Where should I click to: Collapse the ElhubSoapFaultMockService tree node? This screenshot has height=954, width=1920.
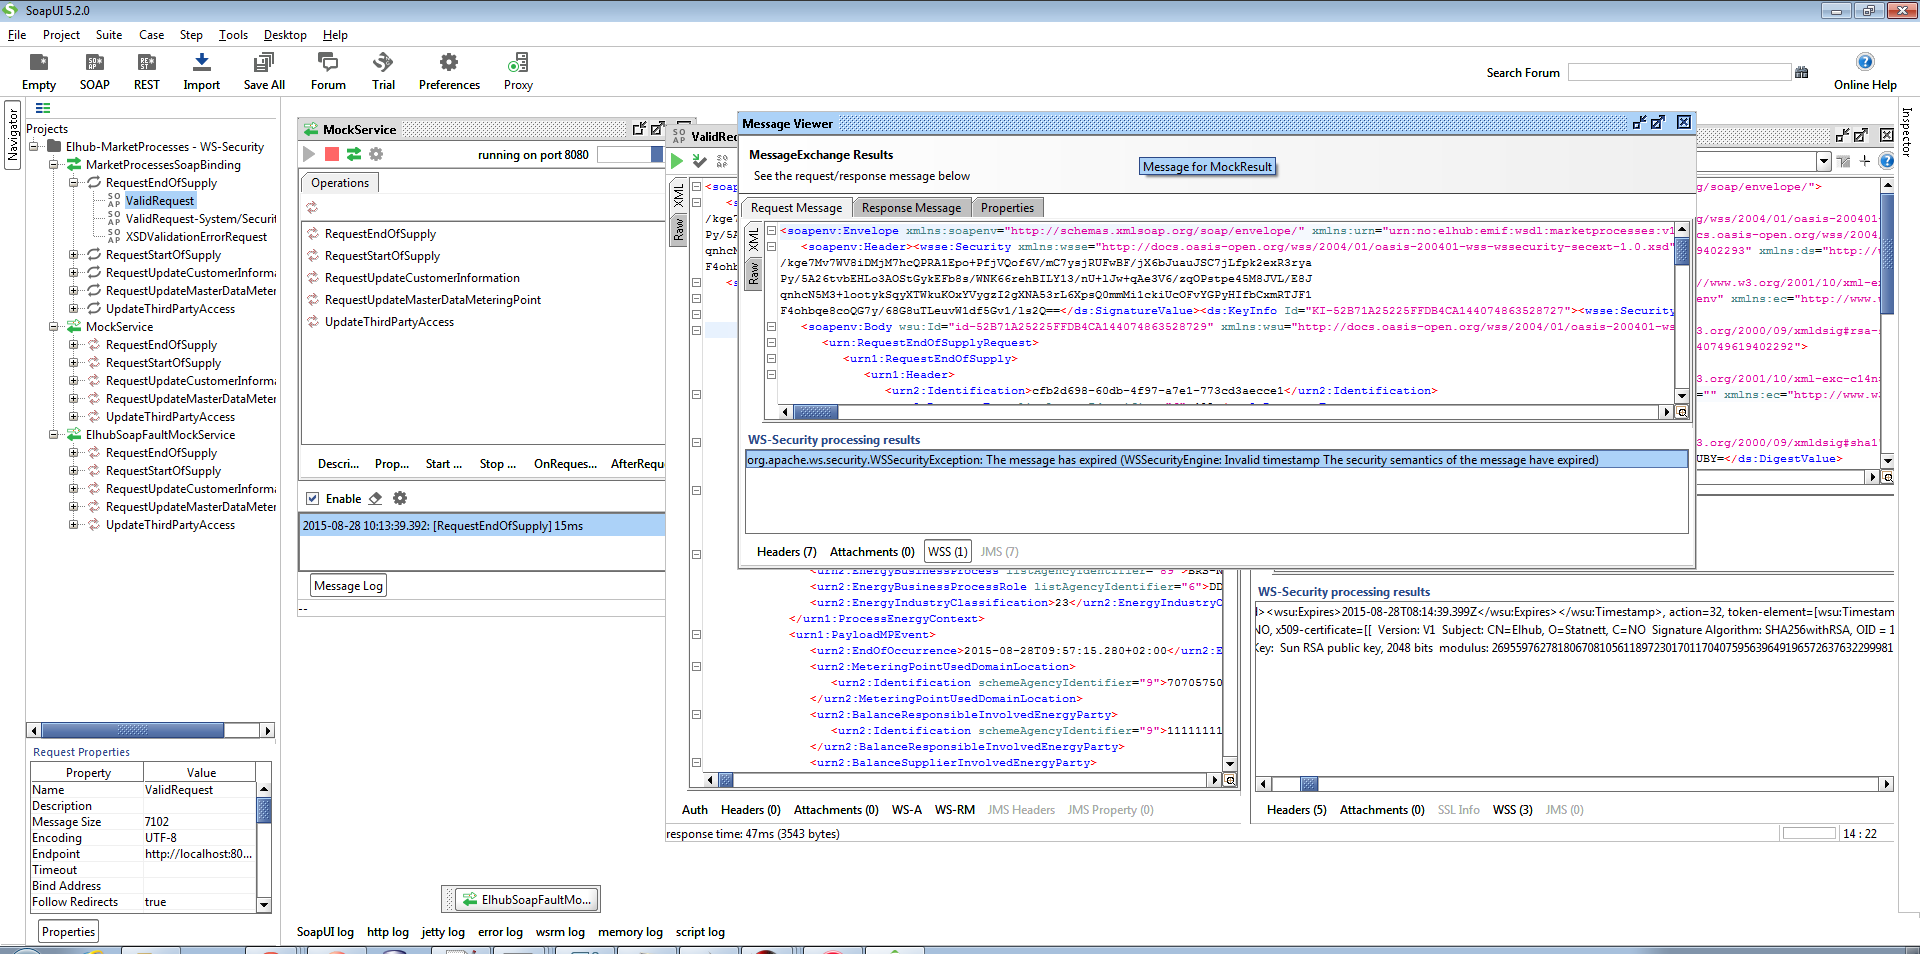[x=54, y=435]
